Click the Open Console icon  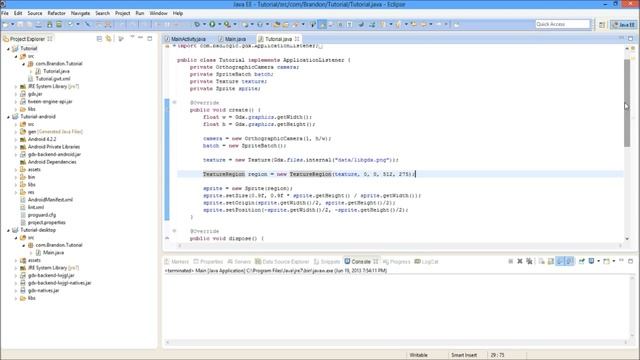click(x=607, y=261)
